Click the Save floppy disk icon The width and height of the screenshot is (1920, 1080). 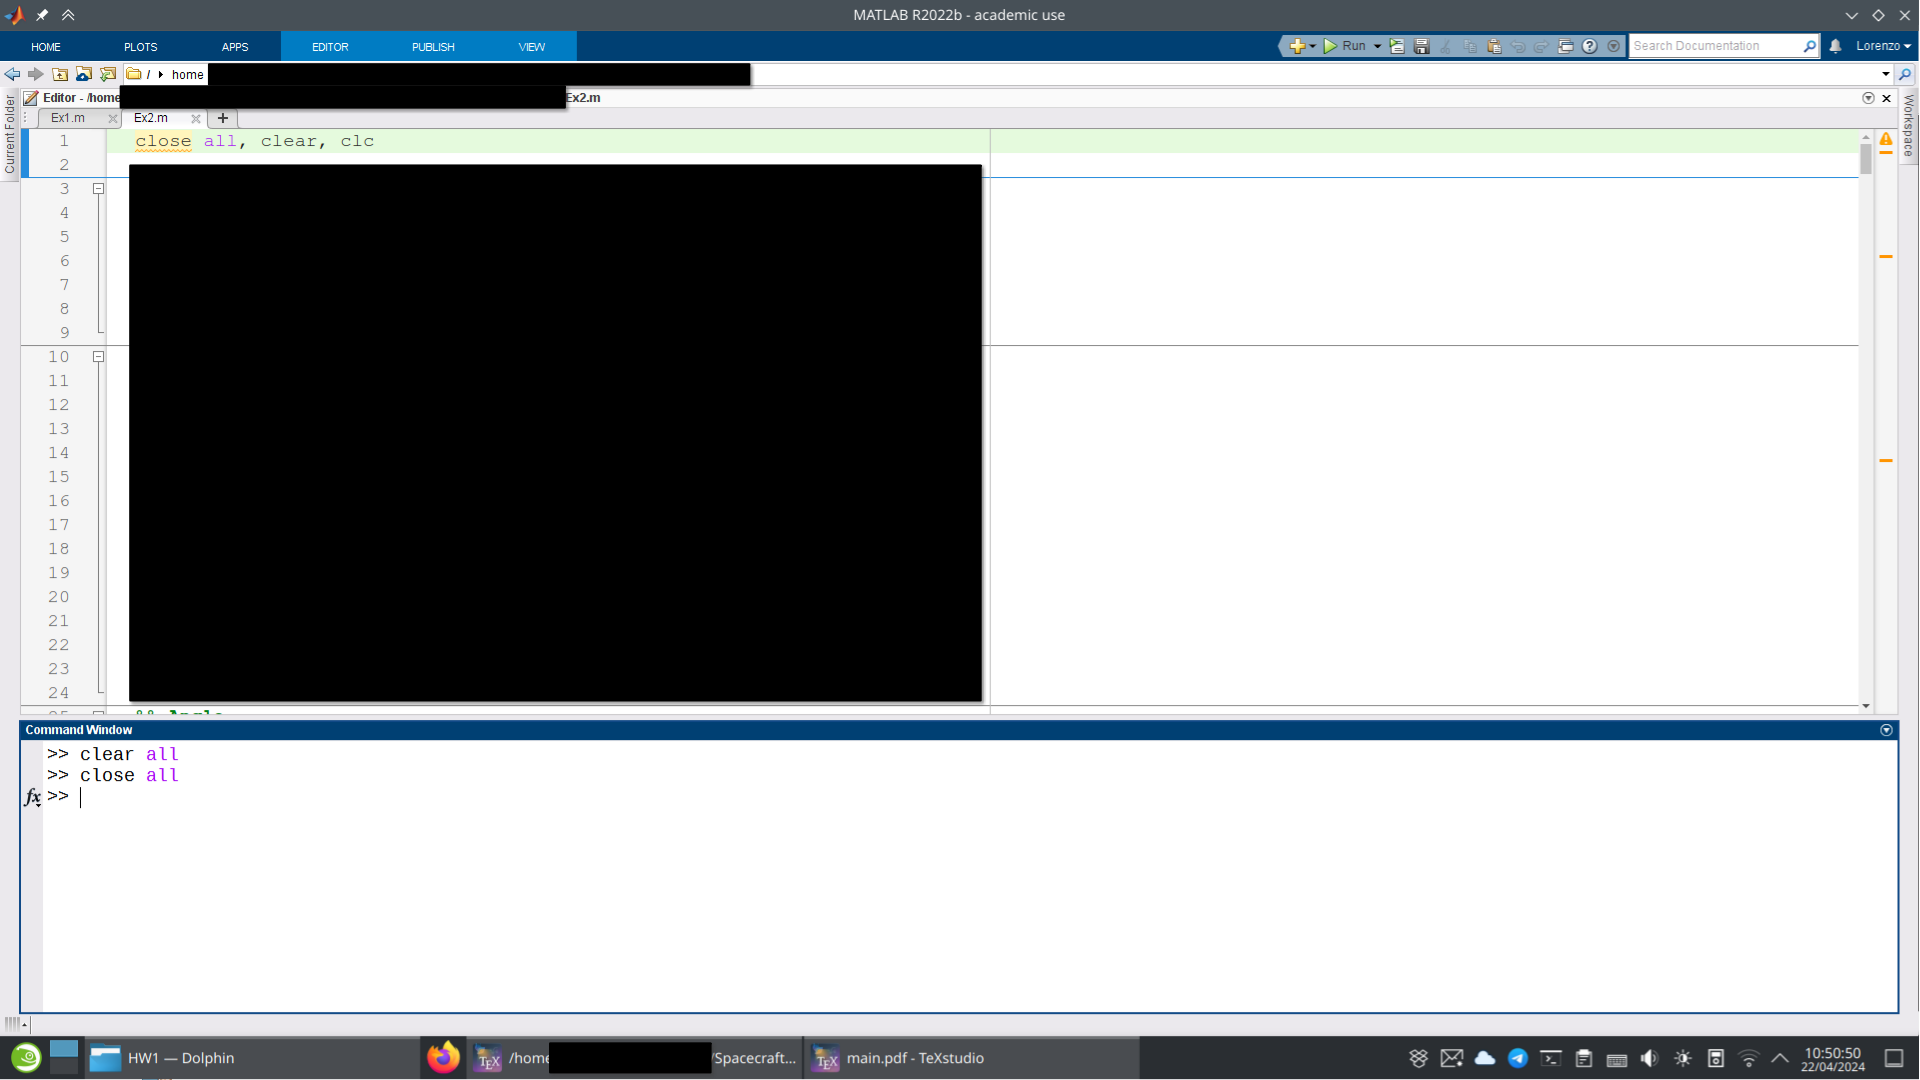click(1421, 46)
